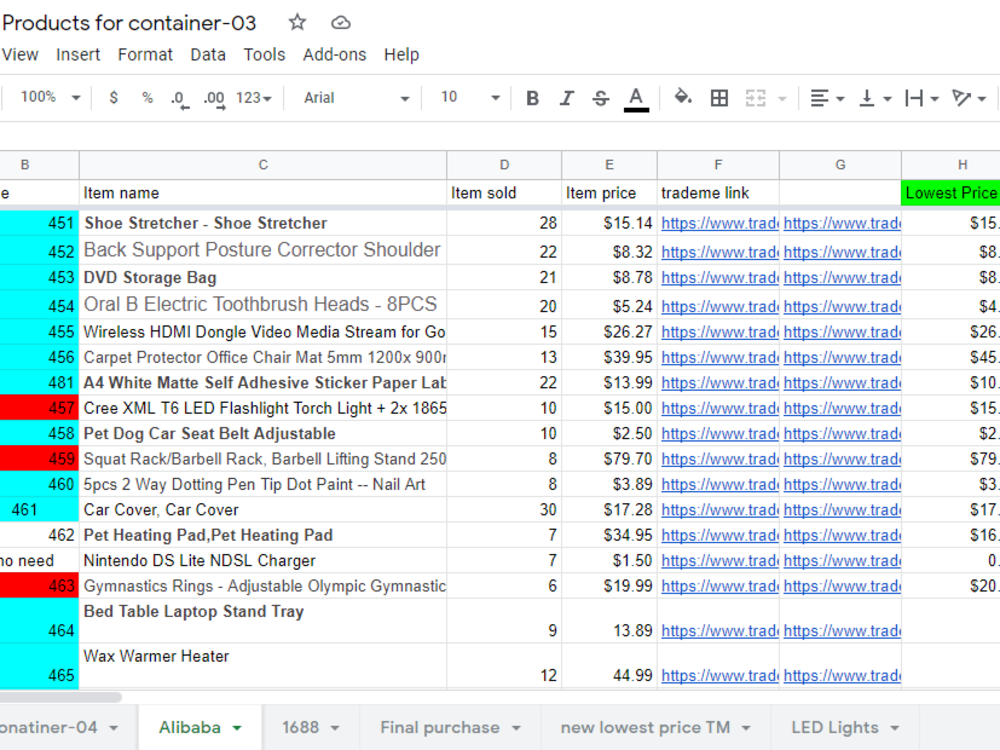Select cell Oral B Electric Toothbrush Heads
The width and height of the screenshot is (1000, 750).
(x=263, y=305)
